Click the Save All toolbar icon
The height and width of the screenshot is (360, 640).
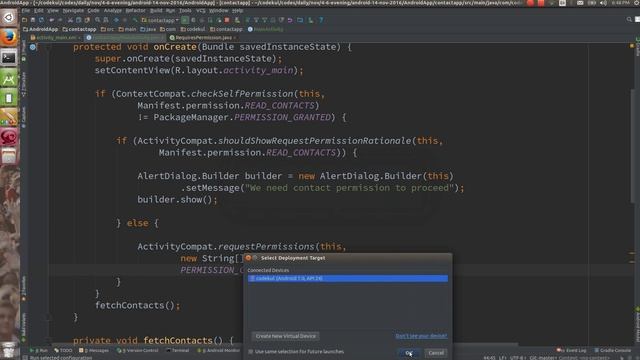click(33, 20)
